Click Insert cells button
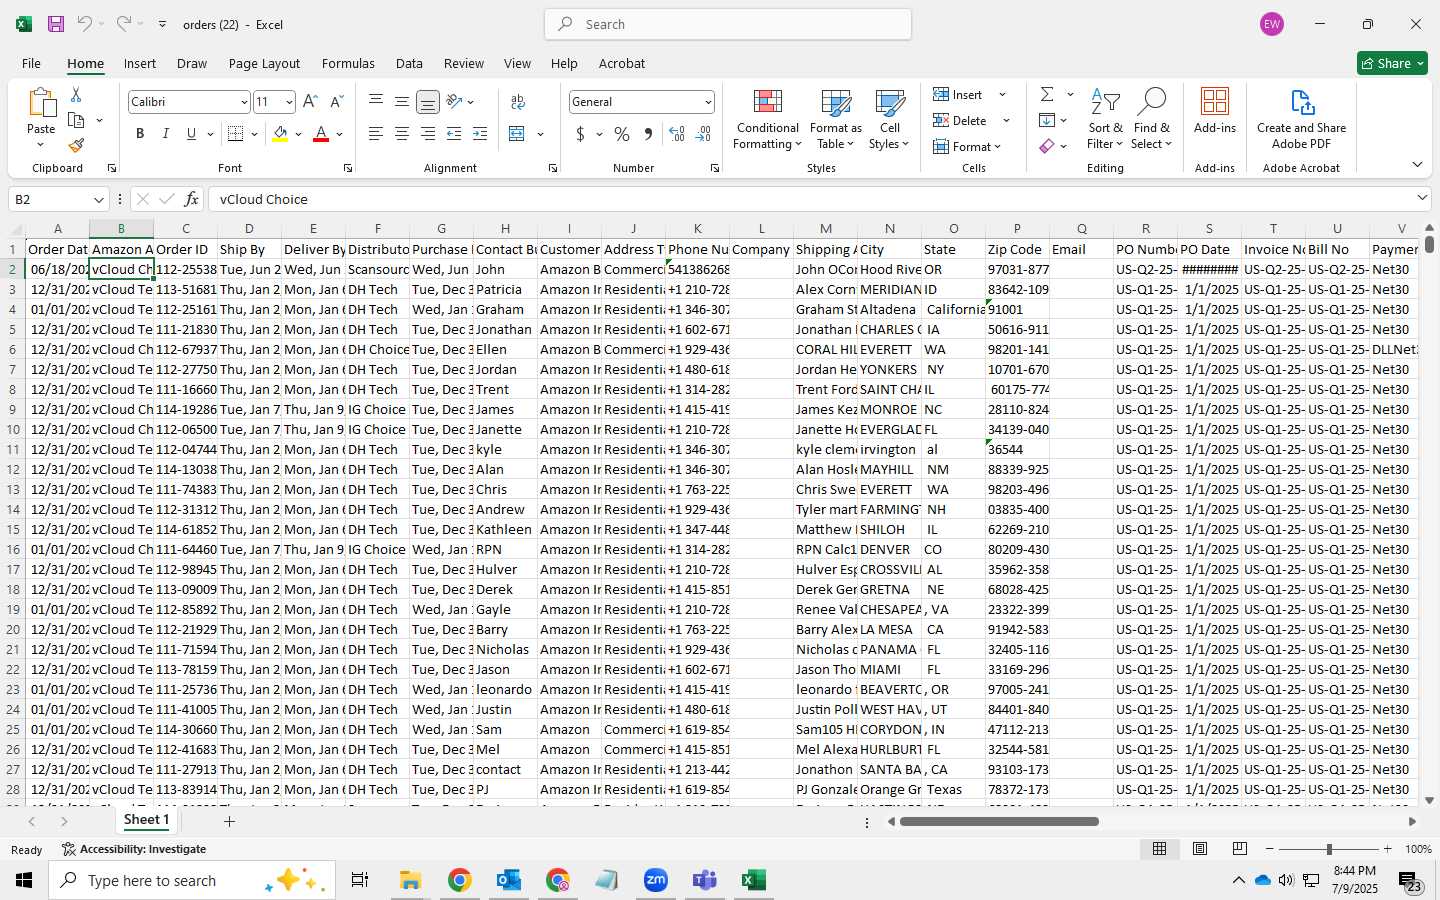 pos(958,94)
